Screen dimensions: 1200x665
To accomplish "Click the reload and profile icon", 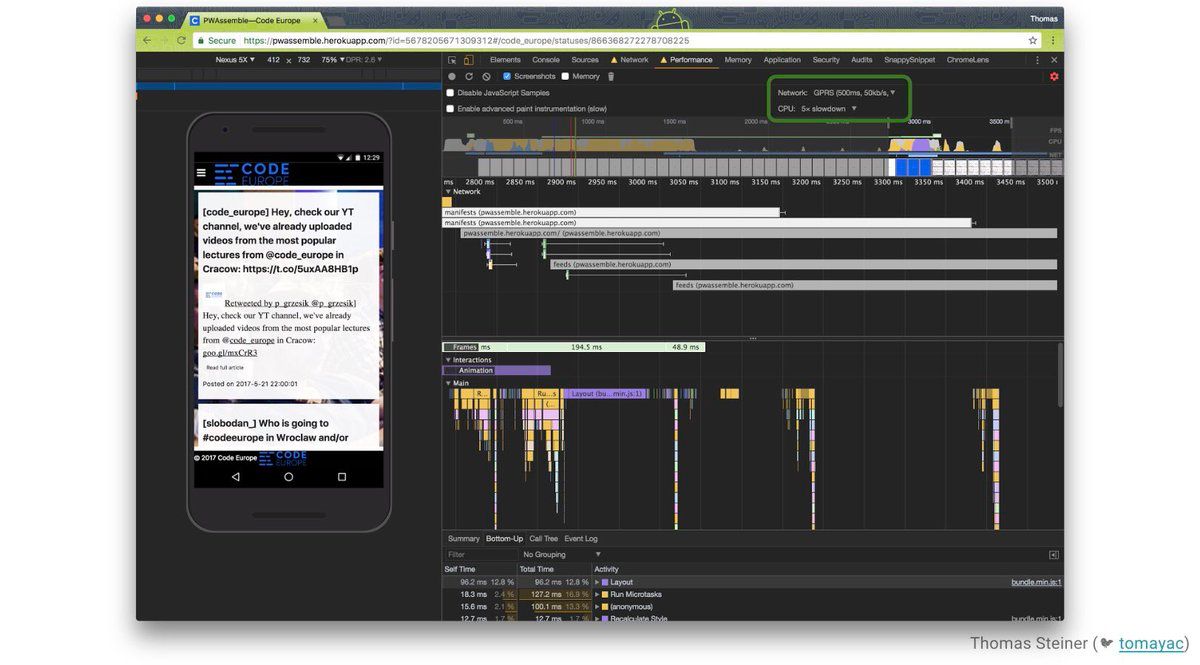I will 469,76.
